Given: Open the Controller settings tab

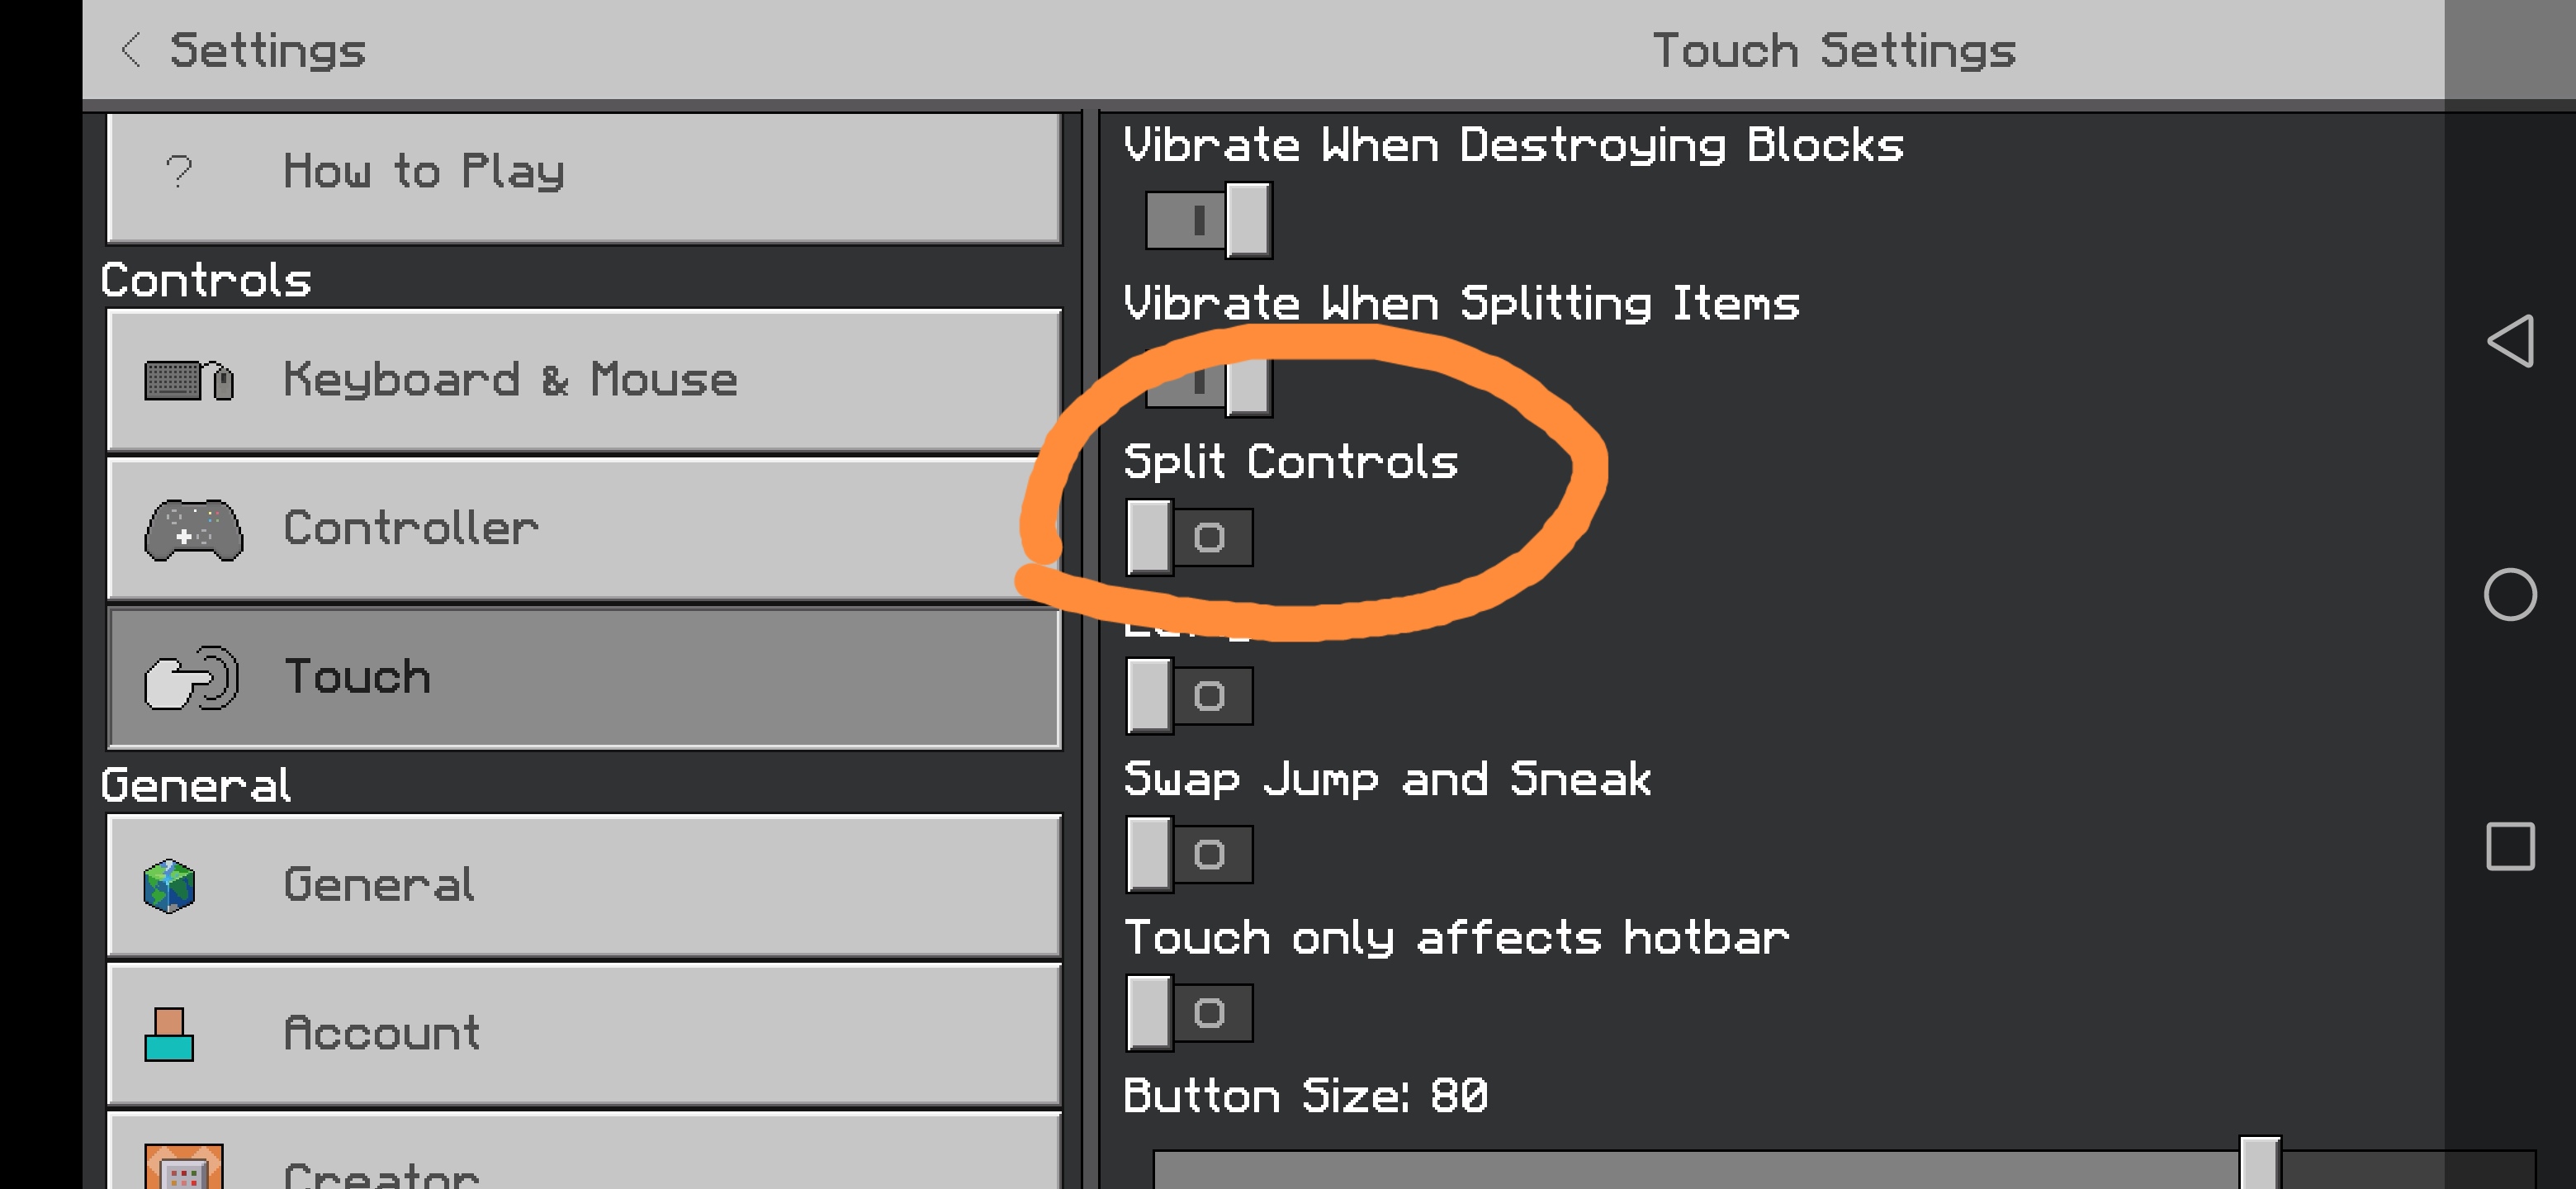Looking at the screenshot, I should (x=584, y=529).
